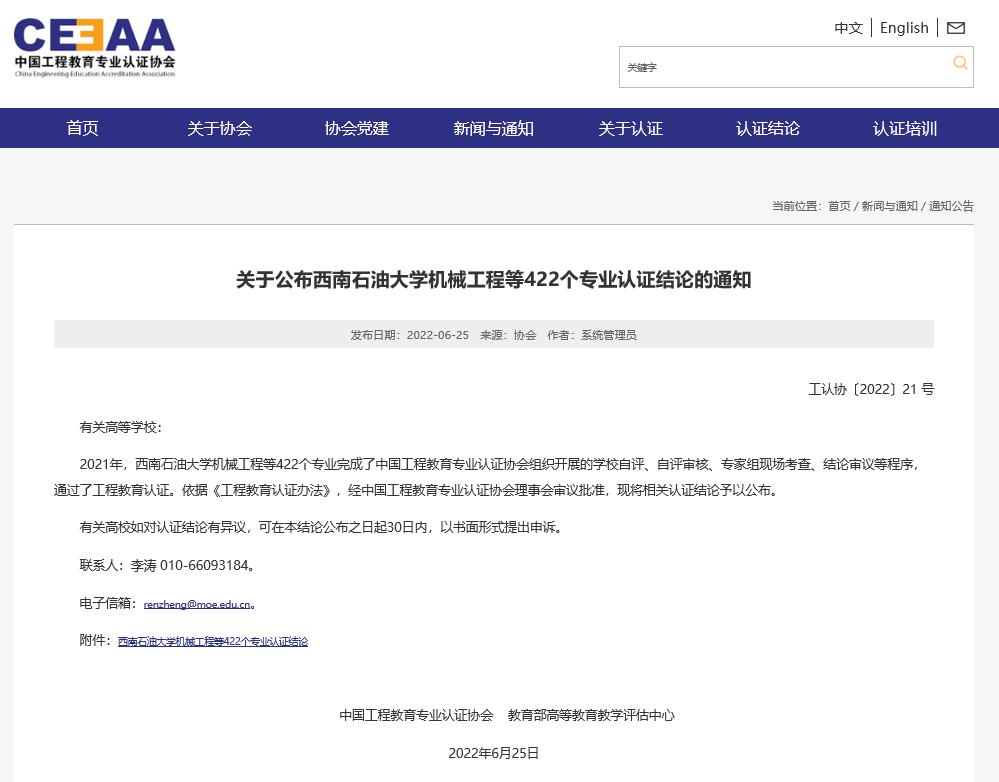Click the 发布日期 2022-06-25 info bar
Viewport: 999px width, 782px height.
(493, 335)
